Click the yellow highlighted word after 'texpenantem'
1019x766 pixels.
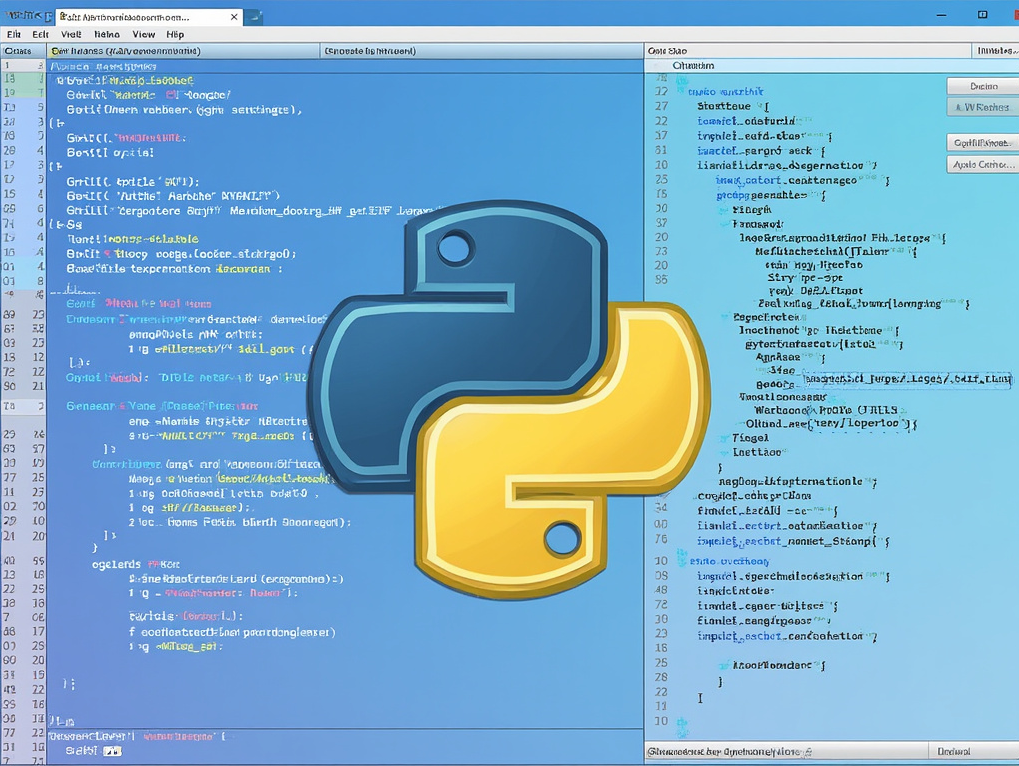pyautogui.click(x=243, y=269)
